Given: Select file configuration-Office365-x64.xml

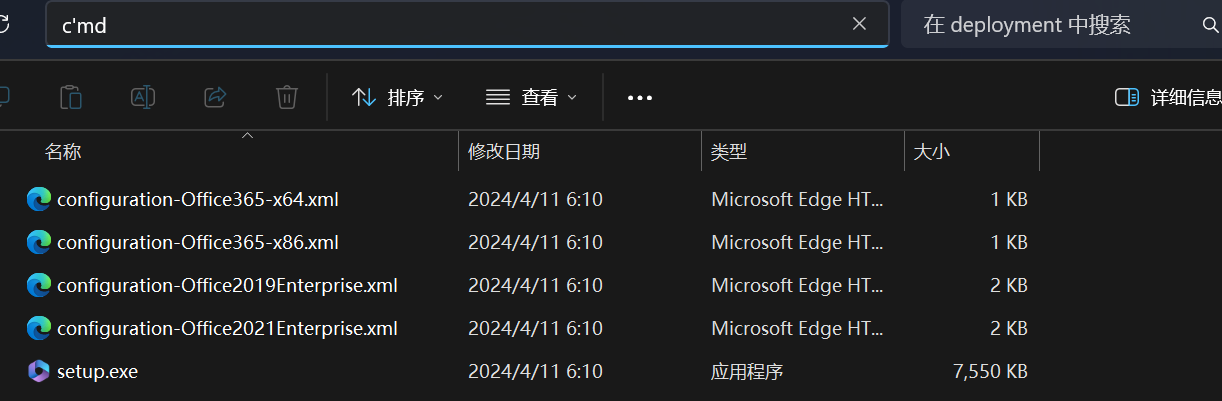Looking at the screenshot, I should (x=198, y=199).
